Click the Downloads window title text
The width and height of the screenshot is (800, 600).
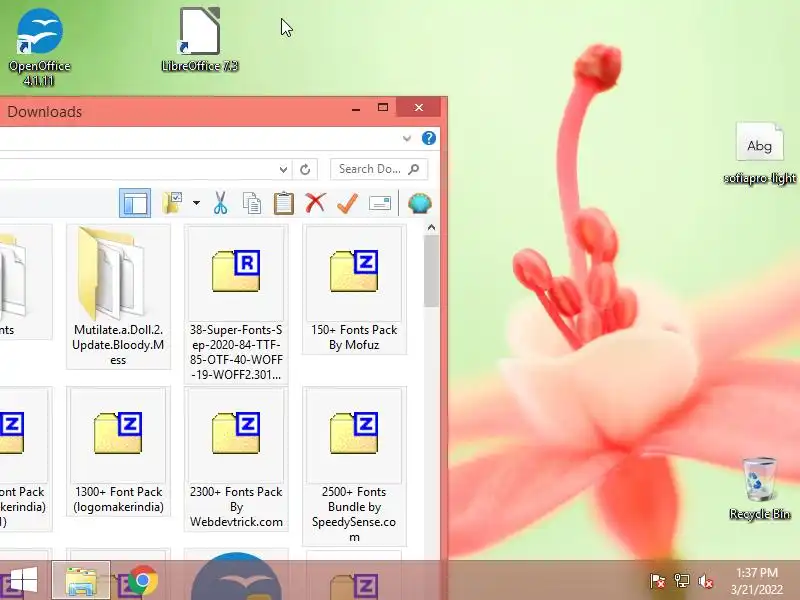44,112
